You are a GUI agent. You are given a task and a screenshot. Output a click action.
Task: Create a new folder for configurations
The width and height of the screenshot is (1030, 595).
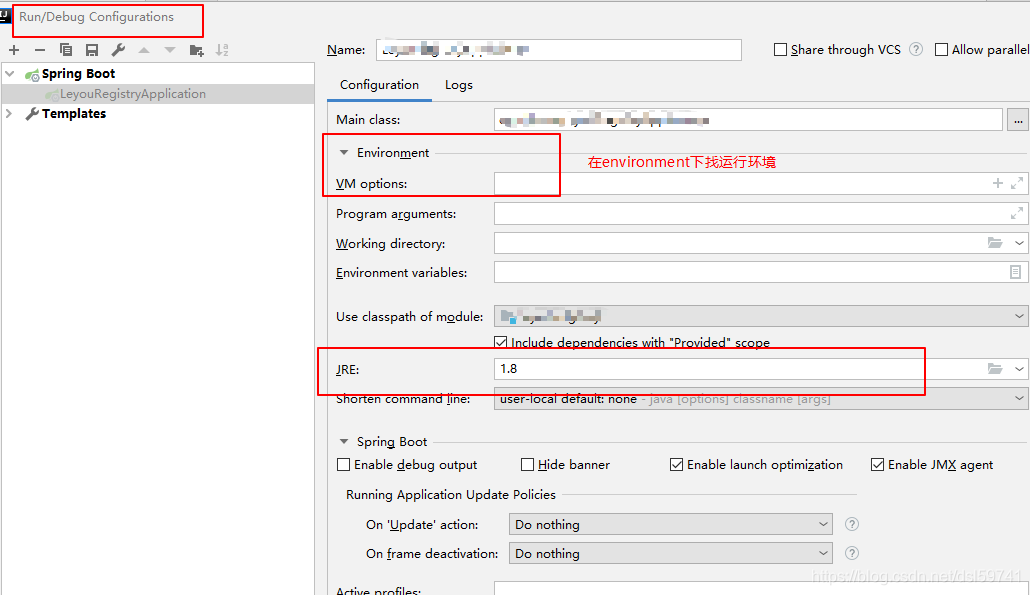pyautogui.click(x=197, y=50)
